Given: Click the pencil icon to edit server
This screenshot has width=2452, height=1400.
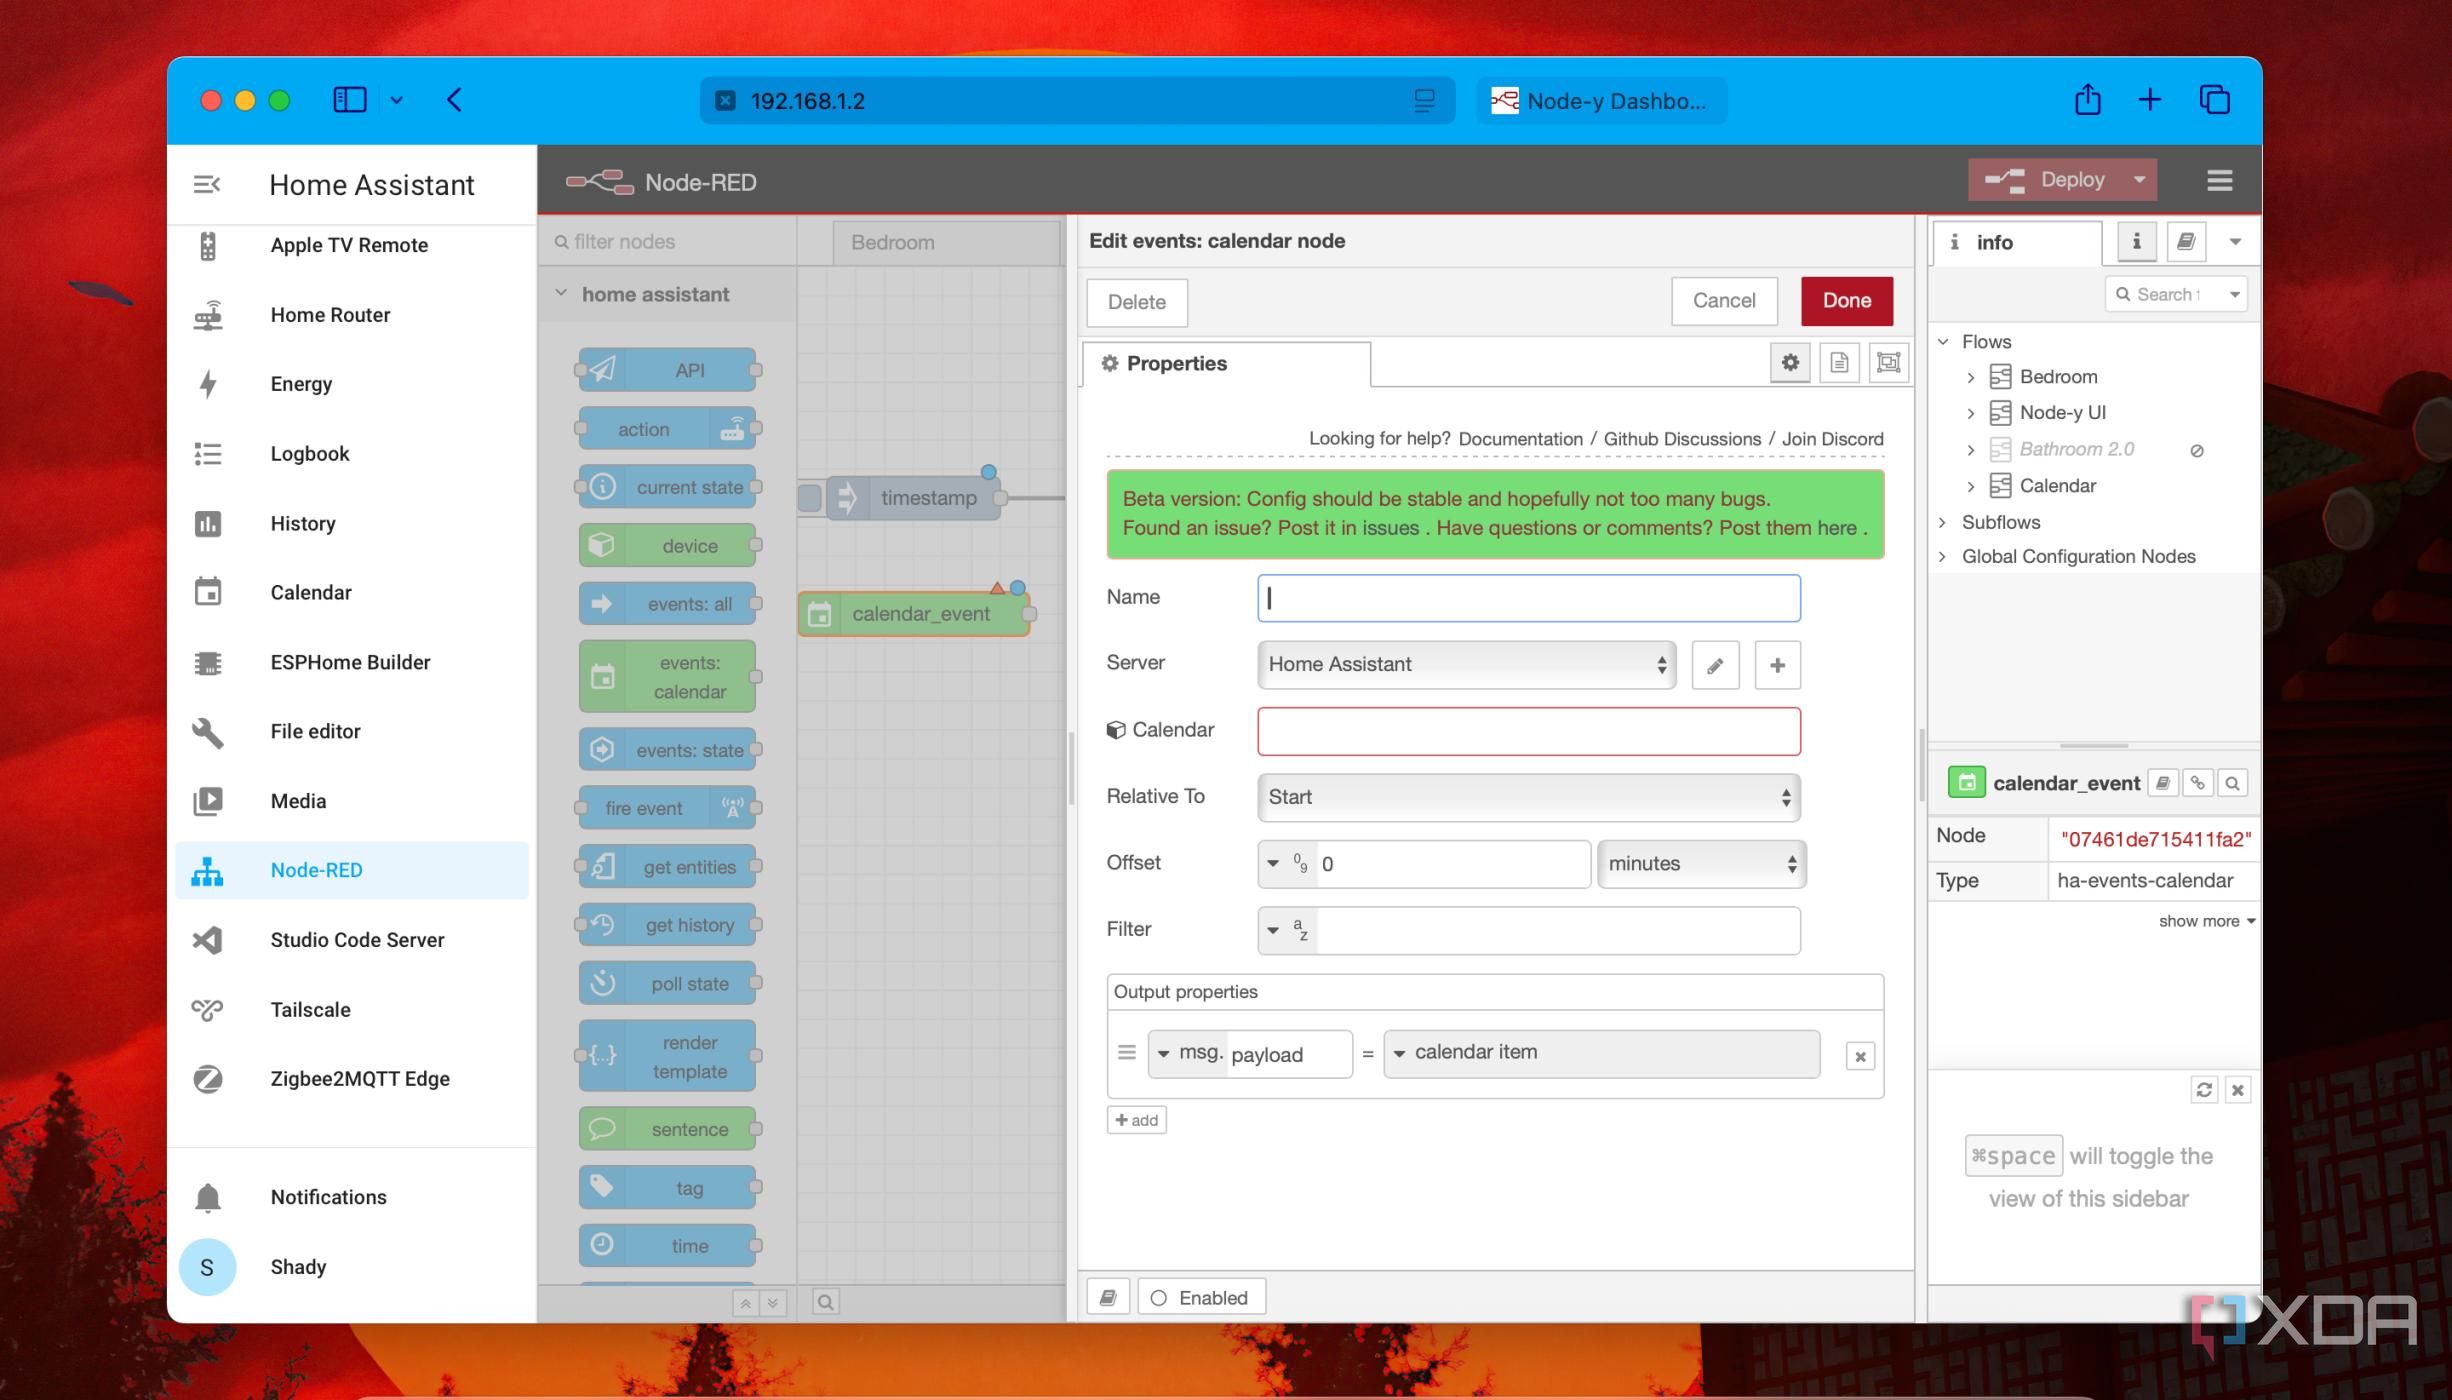Looking at the screenshot, I should (1715, 665).
